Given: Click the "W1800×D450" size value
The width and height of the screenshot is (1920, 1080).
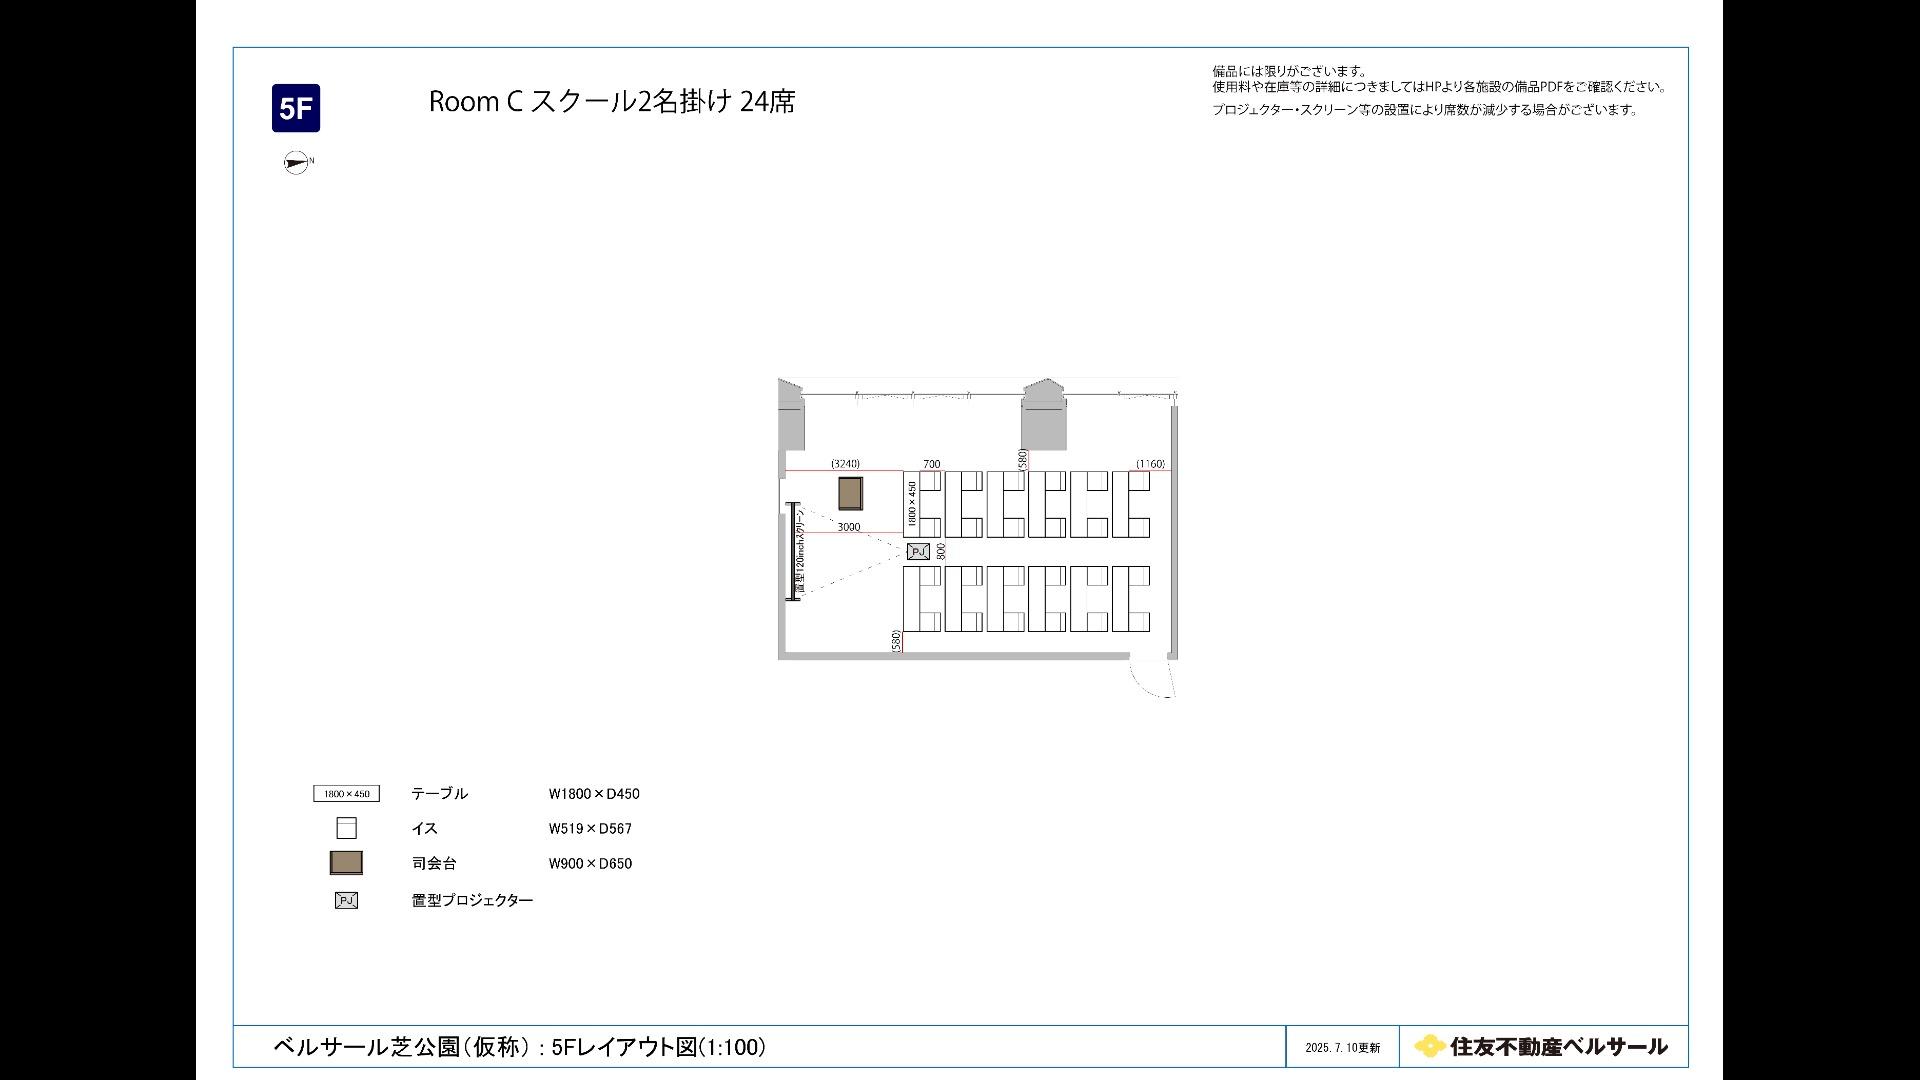Looking at the screenshot, I should [x=594, y=794].
